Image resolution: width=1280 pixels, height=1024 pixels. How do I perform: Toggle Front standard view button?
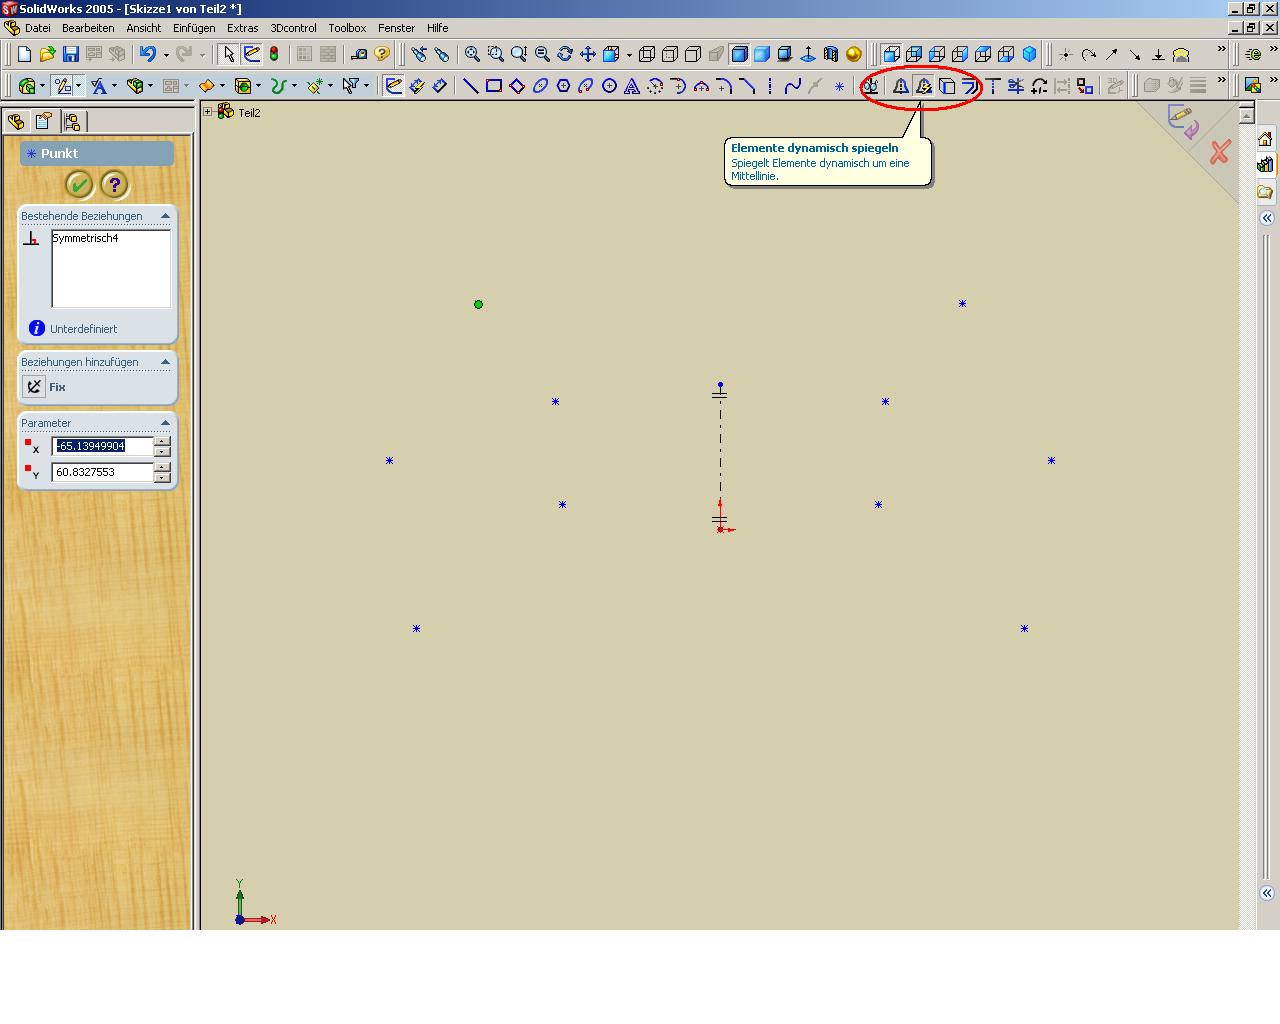pos(890,54)
